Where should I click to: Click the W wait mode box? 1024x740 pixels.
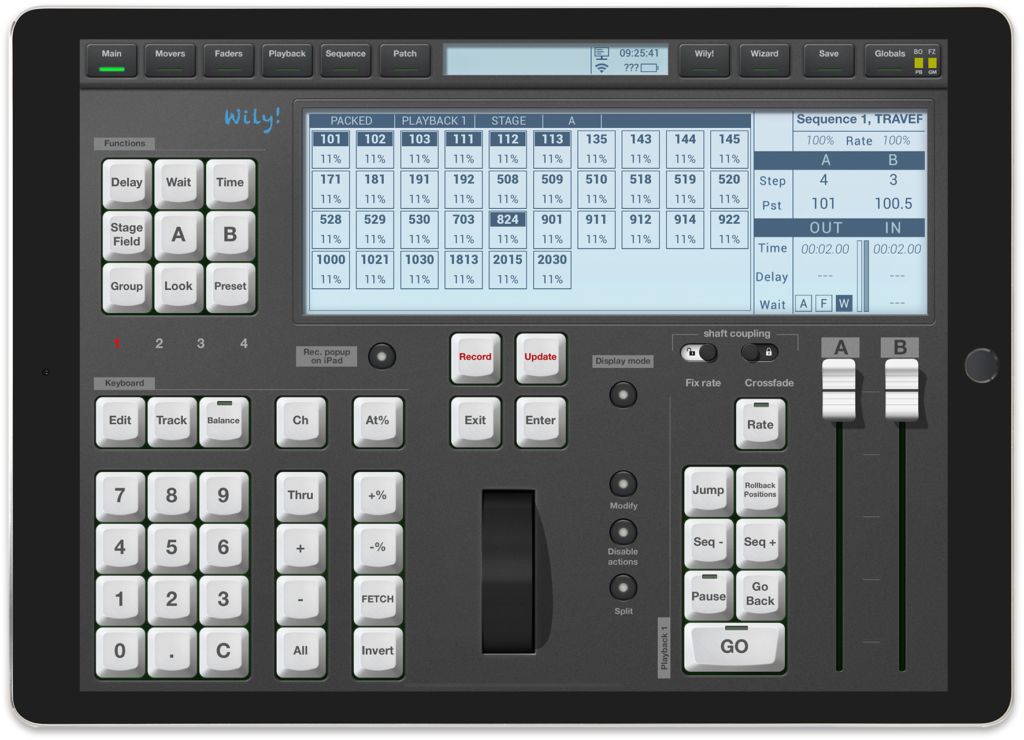coord(844,303)
